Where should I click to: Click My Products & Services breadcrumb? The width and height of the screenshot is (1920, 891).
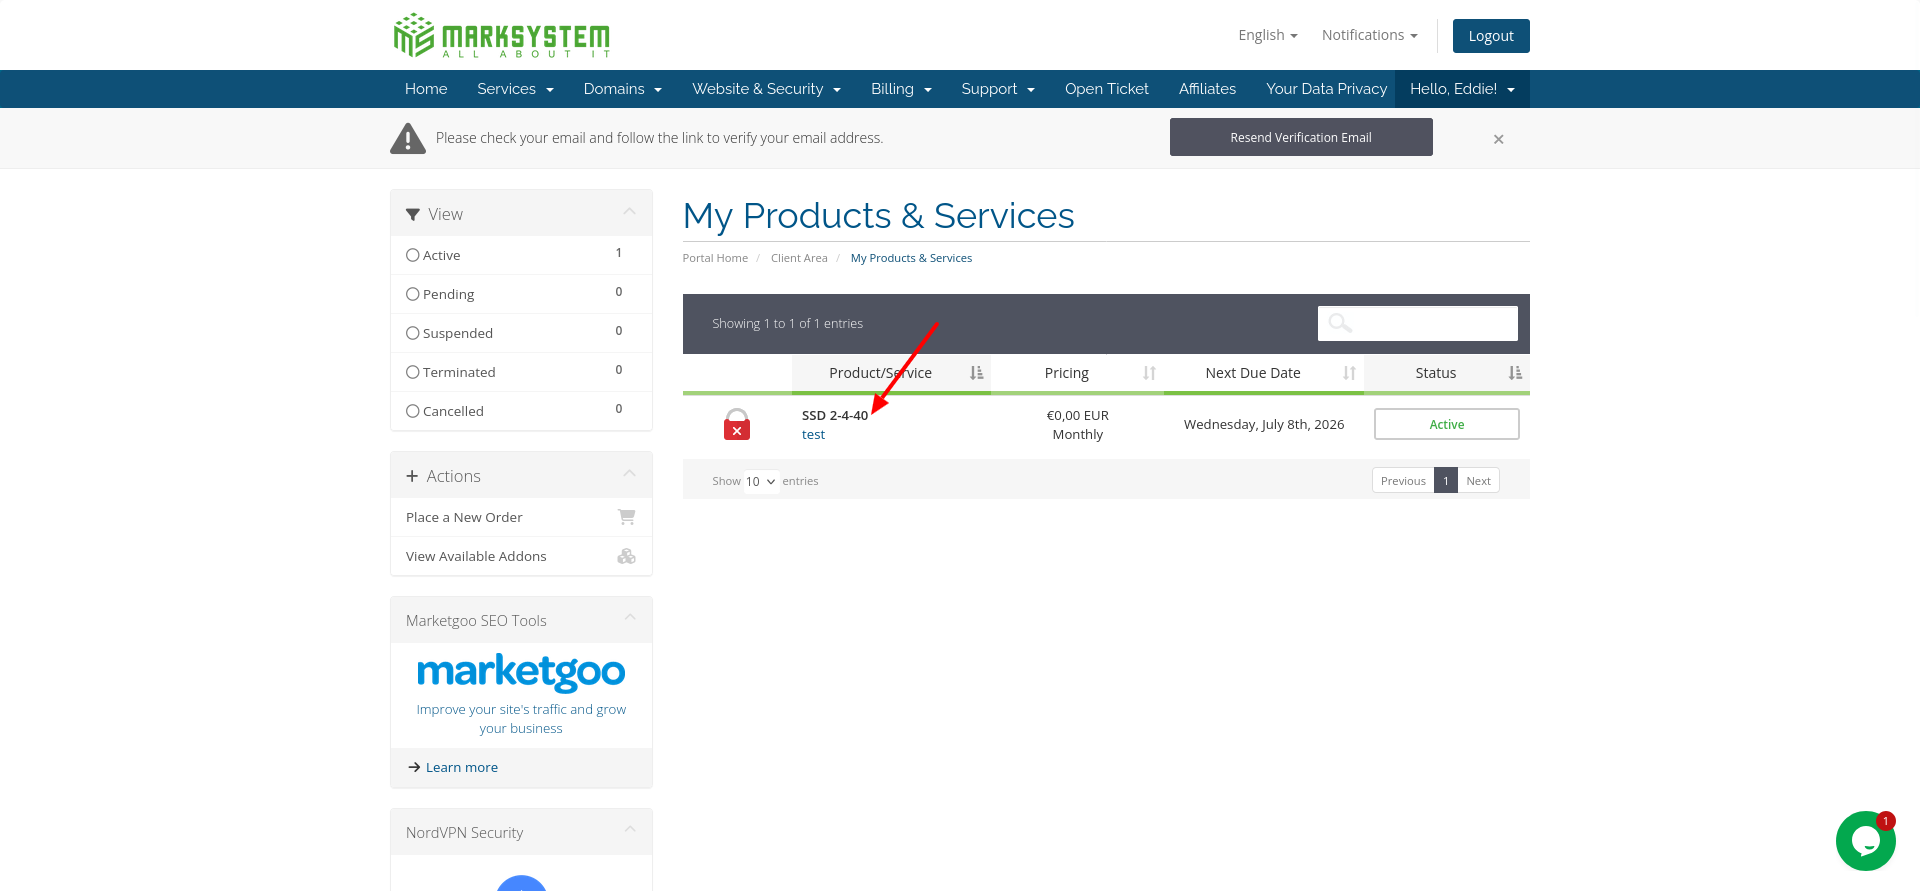tap(911, 258)
